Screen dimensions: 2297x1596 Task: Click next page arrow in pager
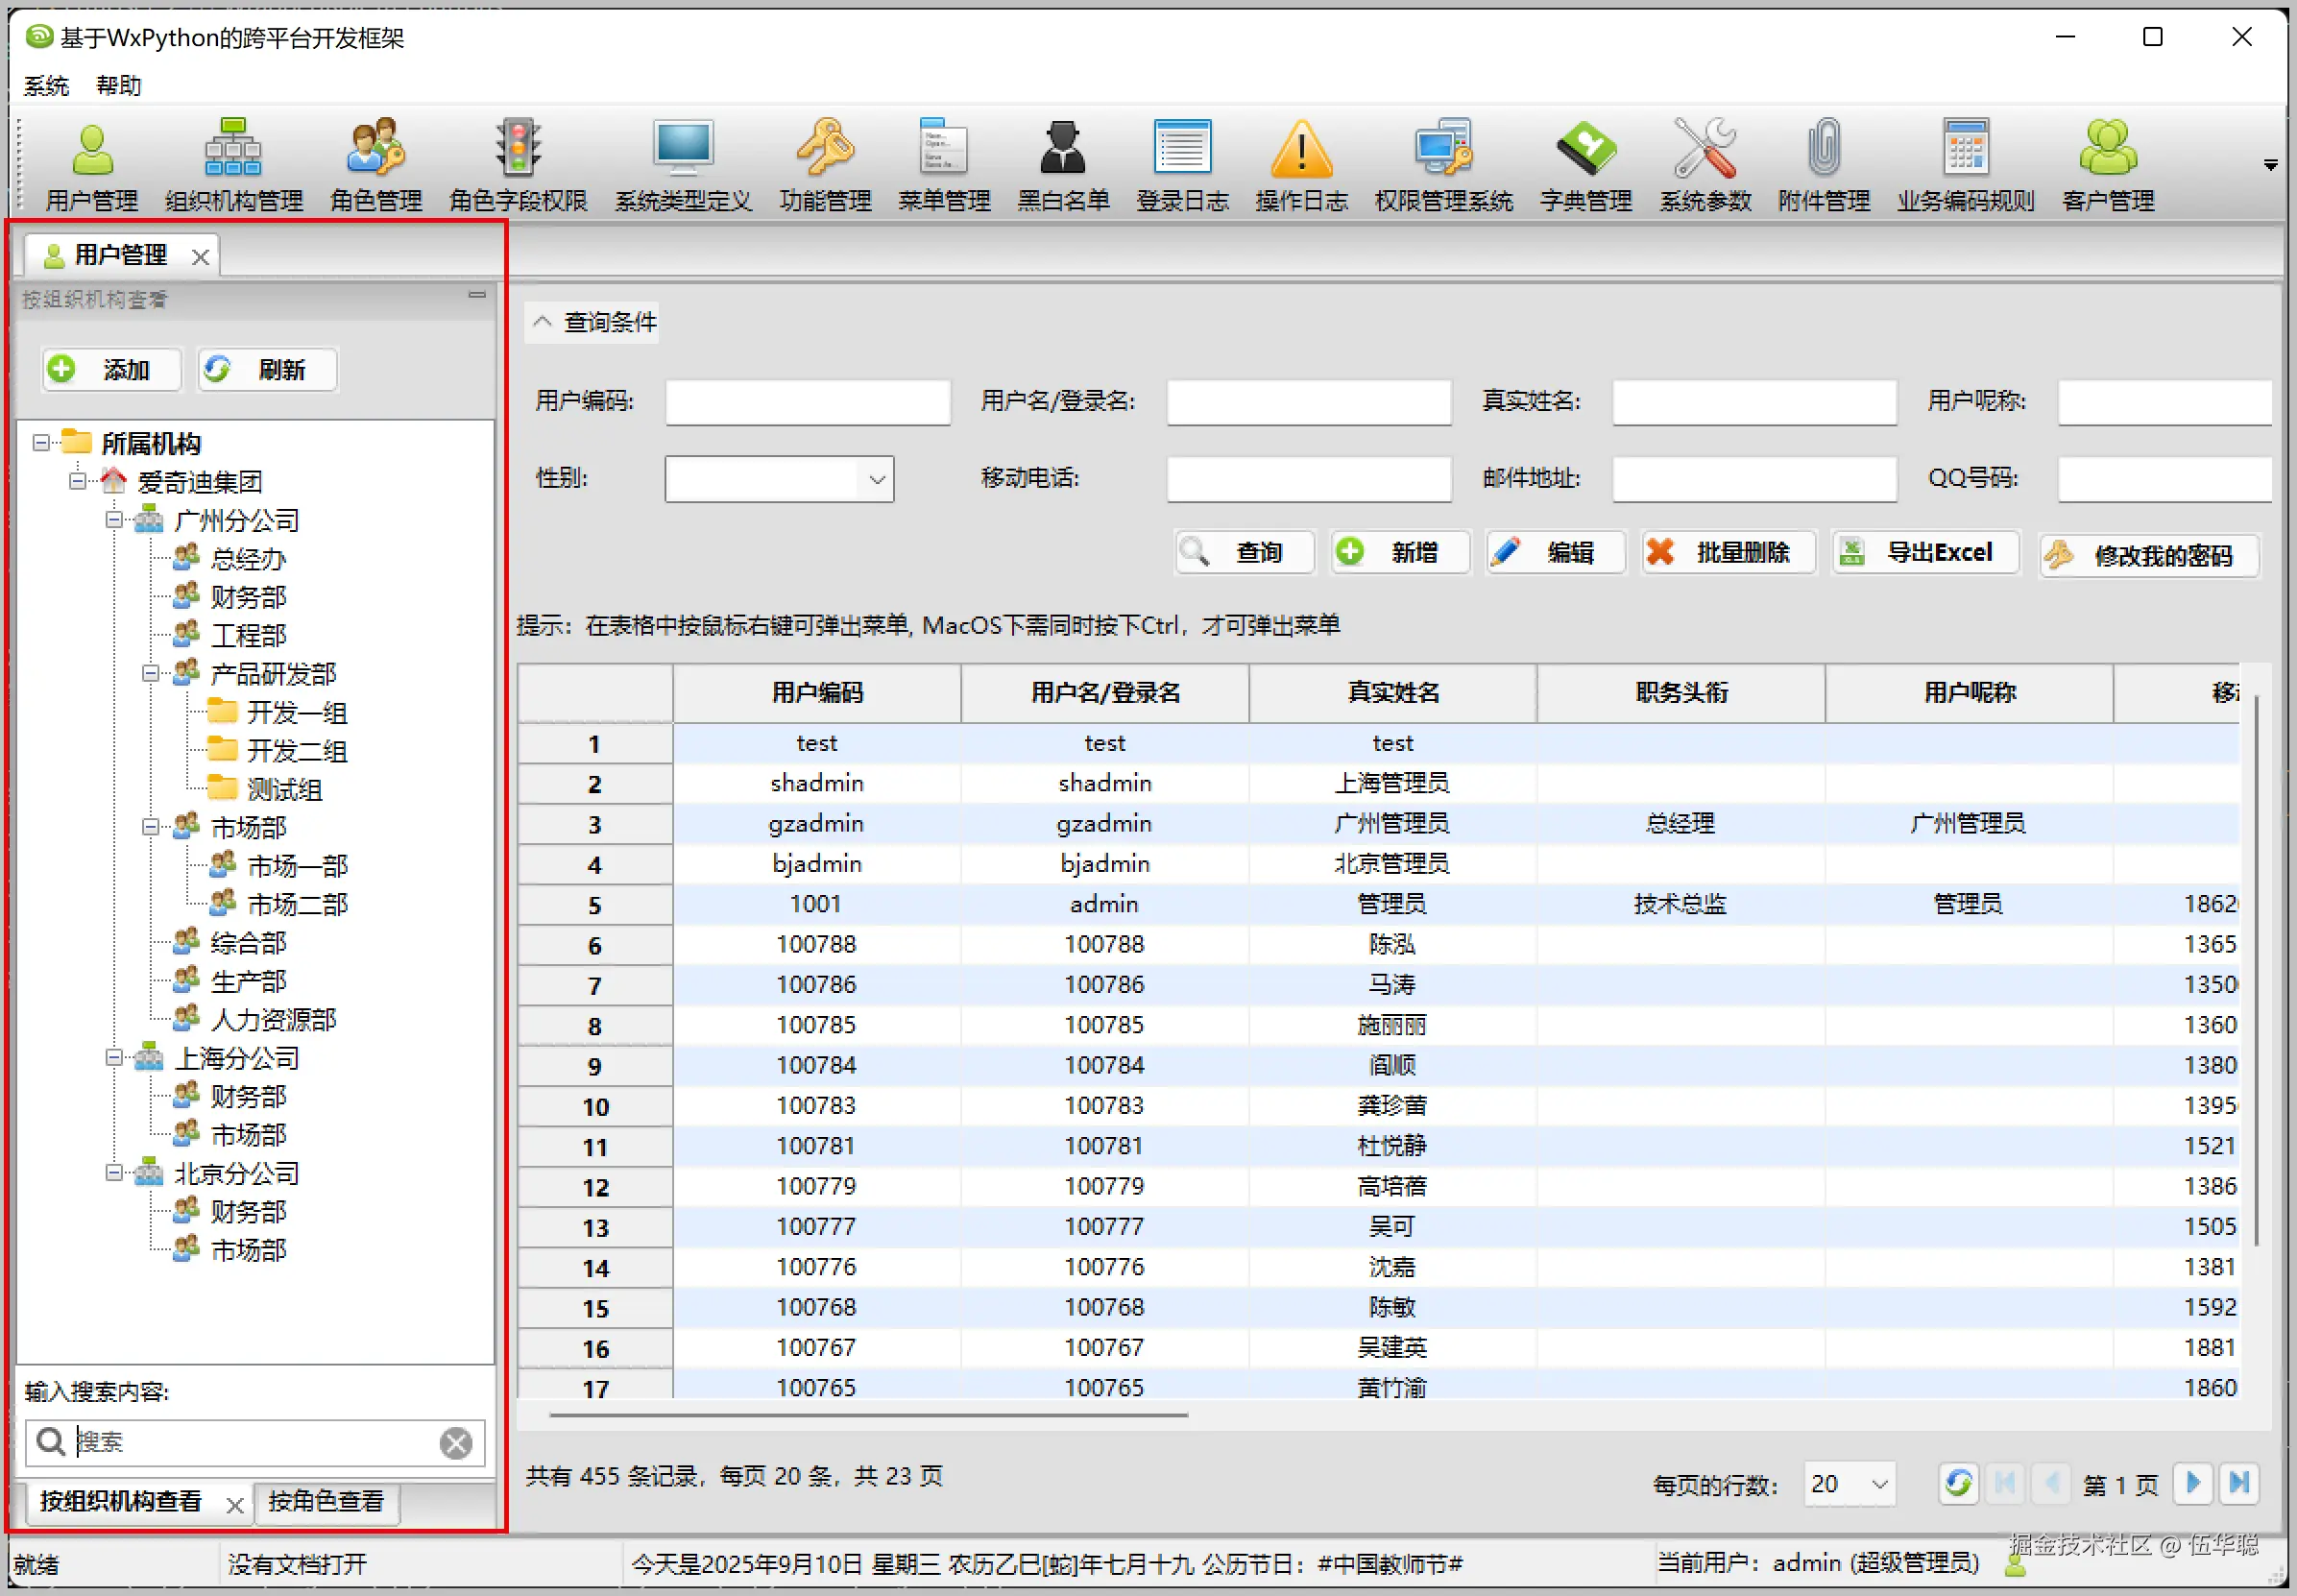[x=2193, y=1483]
